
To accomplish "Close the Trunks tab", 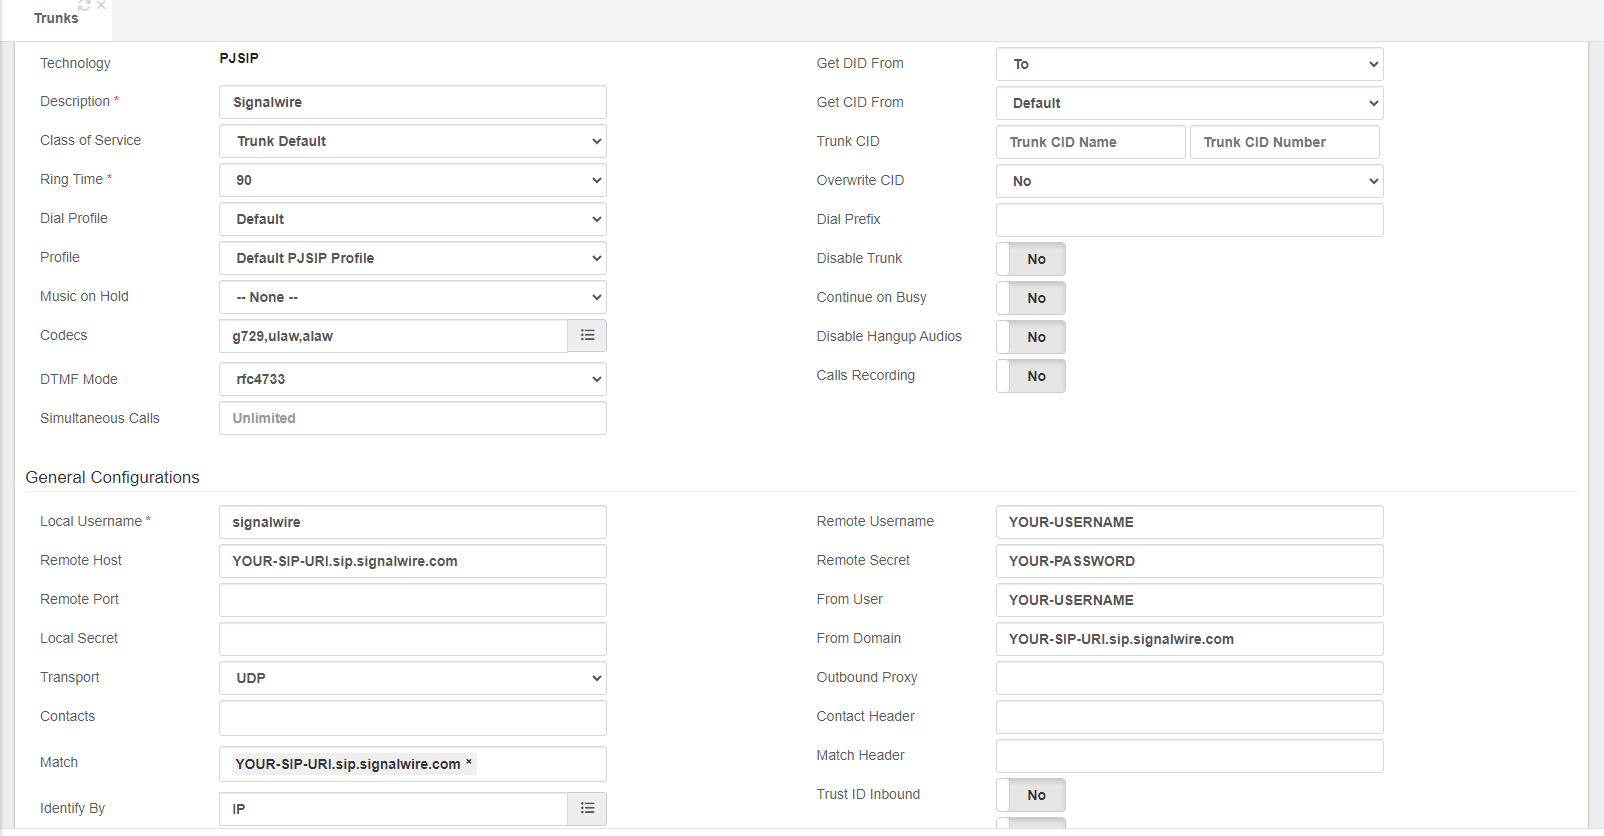I will click(101, 5).
